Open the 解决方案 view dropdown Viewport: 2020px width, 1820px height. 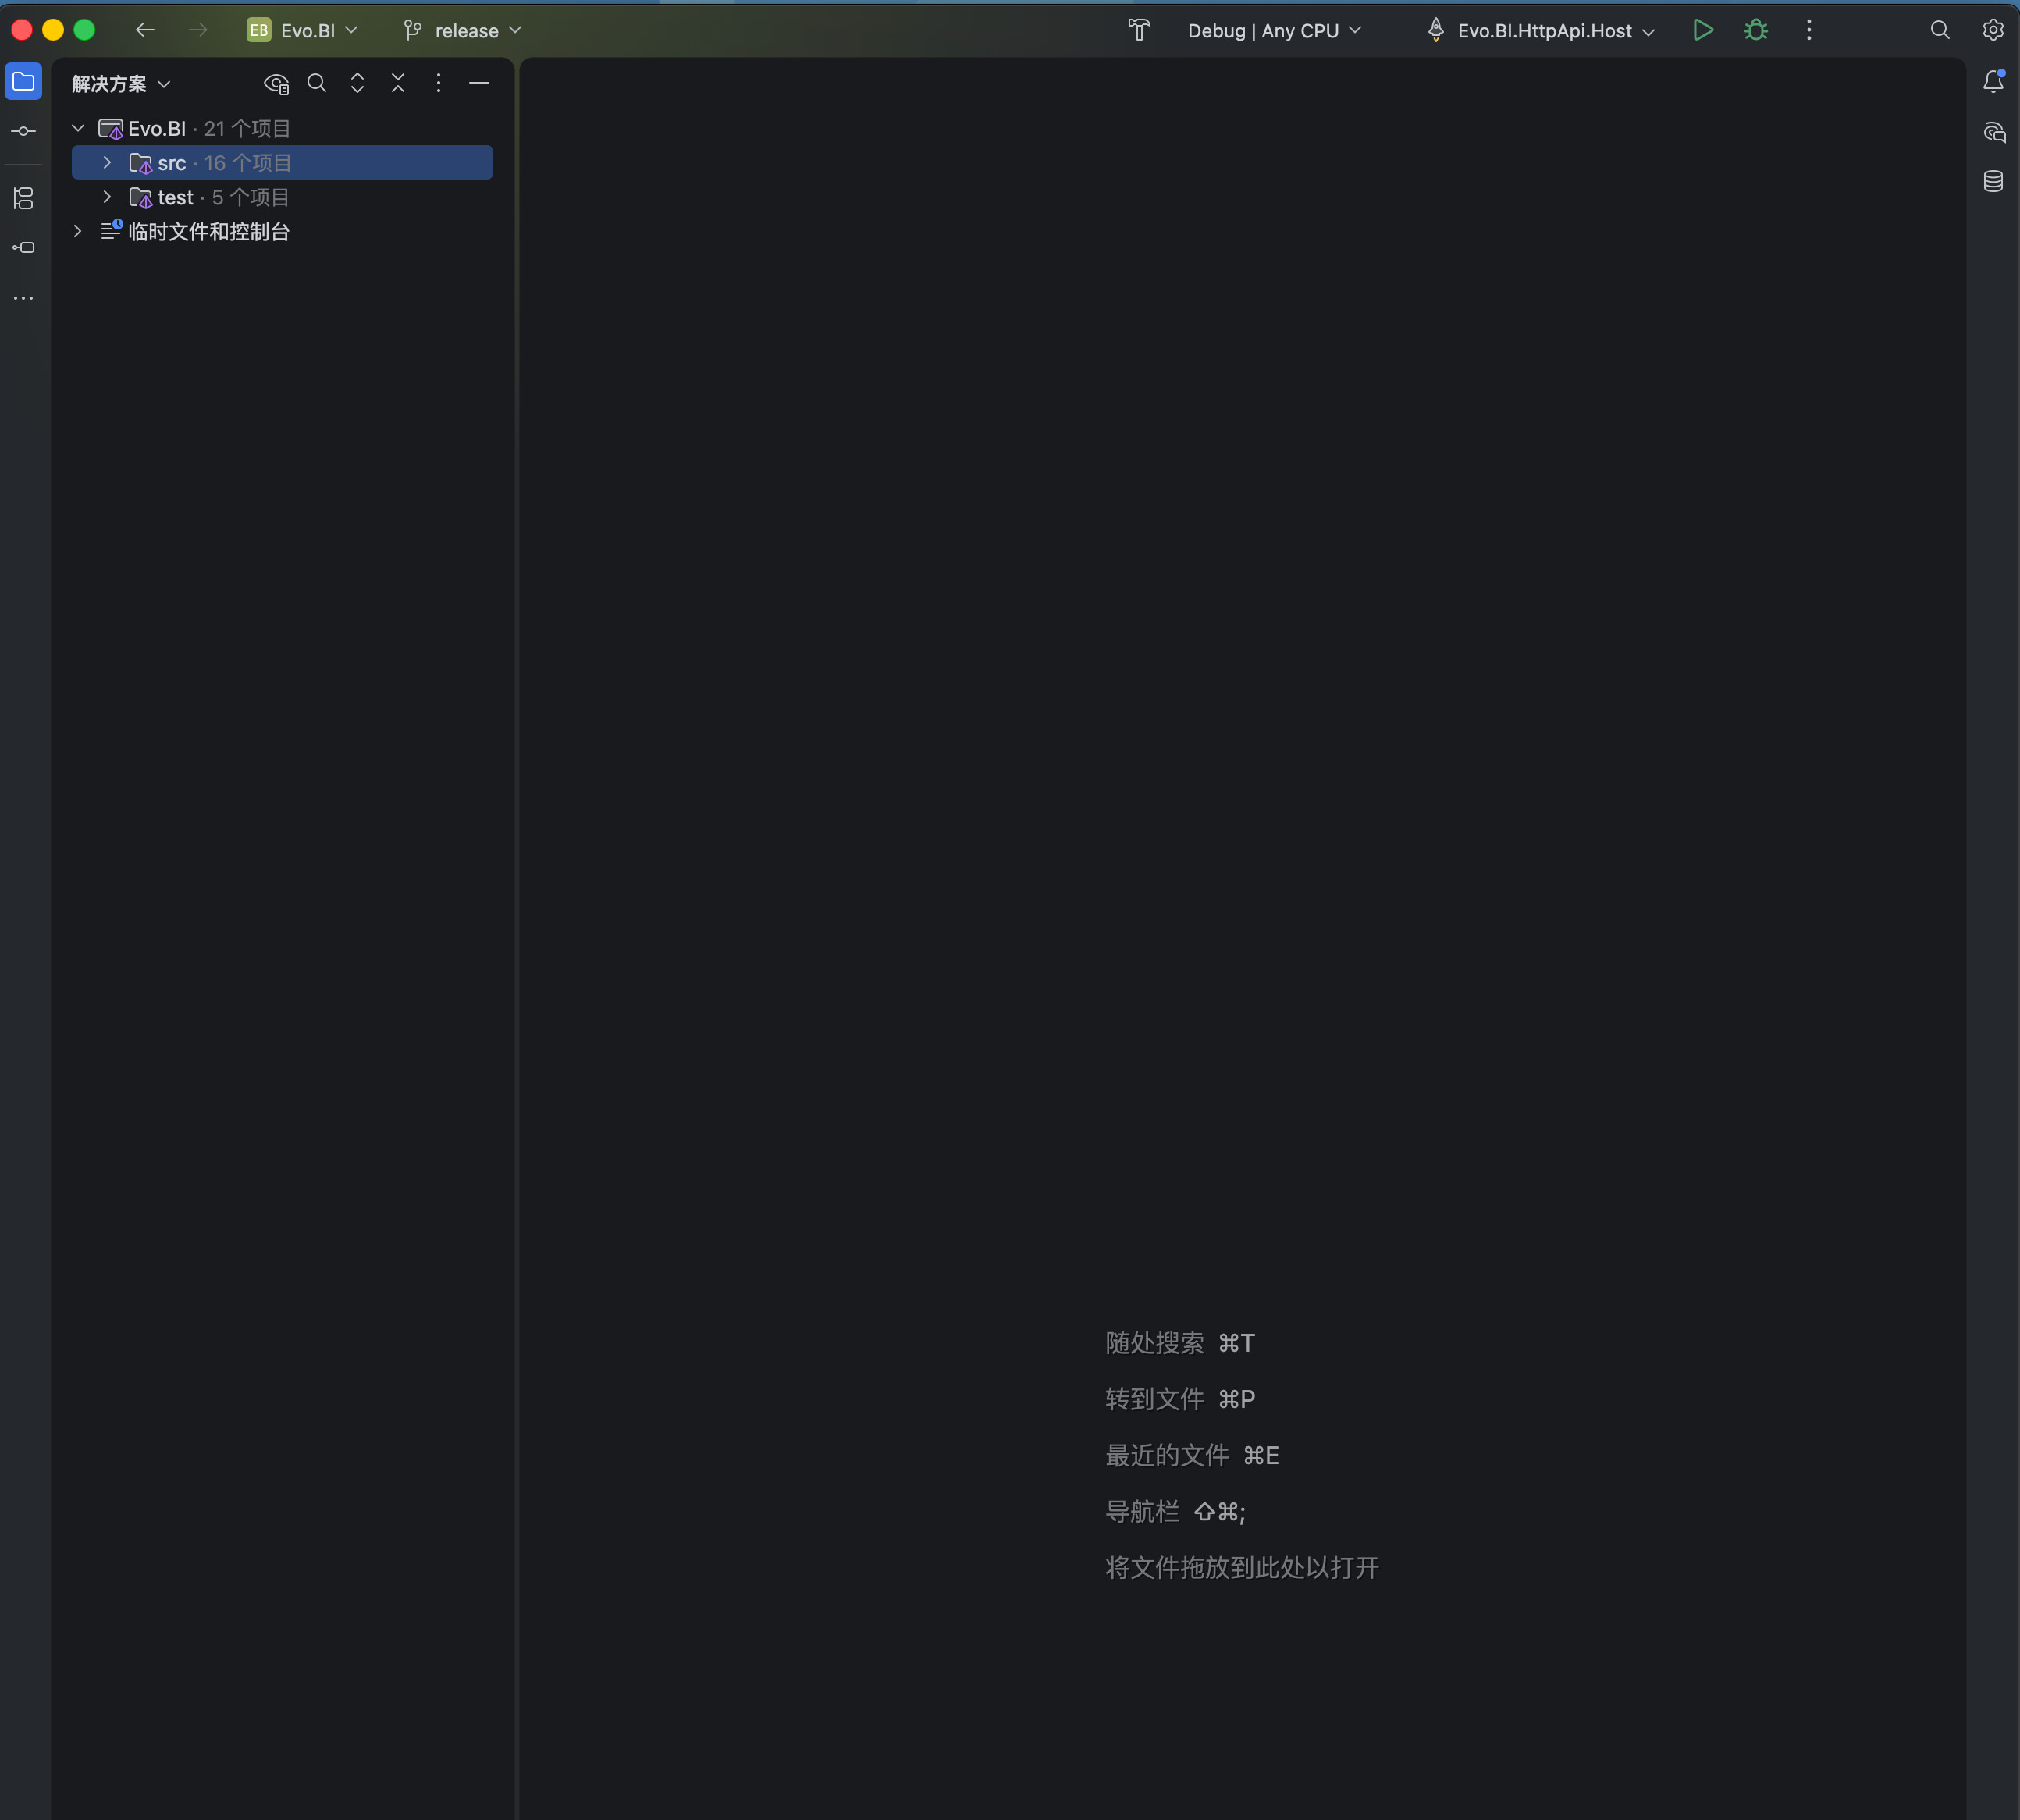121,84
